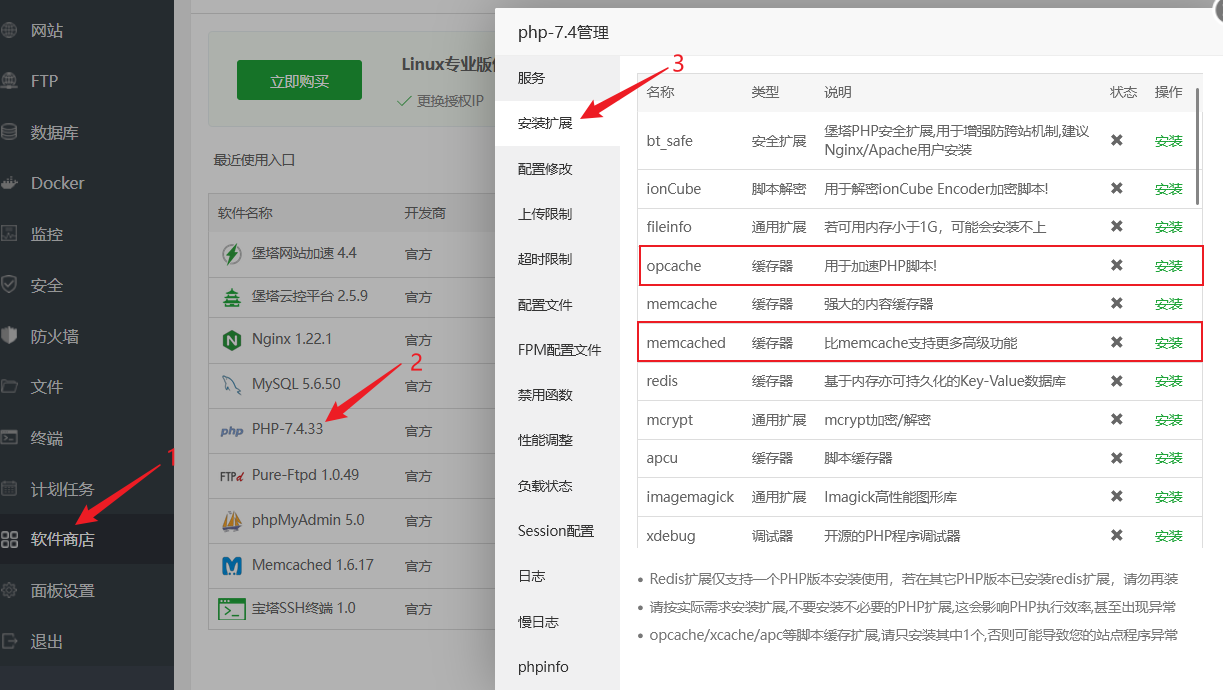Click the Nginx hexagon icon

pyautogui.click(x=231, y=341)
